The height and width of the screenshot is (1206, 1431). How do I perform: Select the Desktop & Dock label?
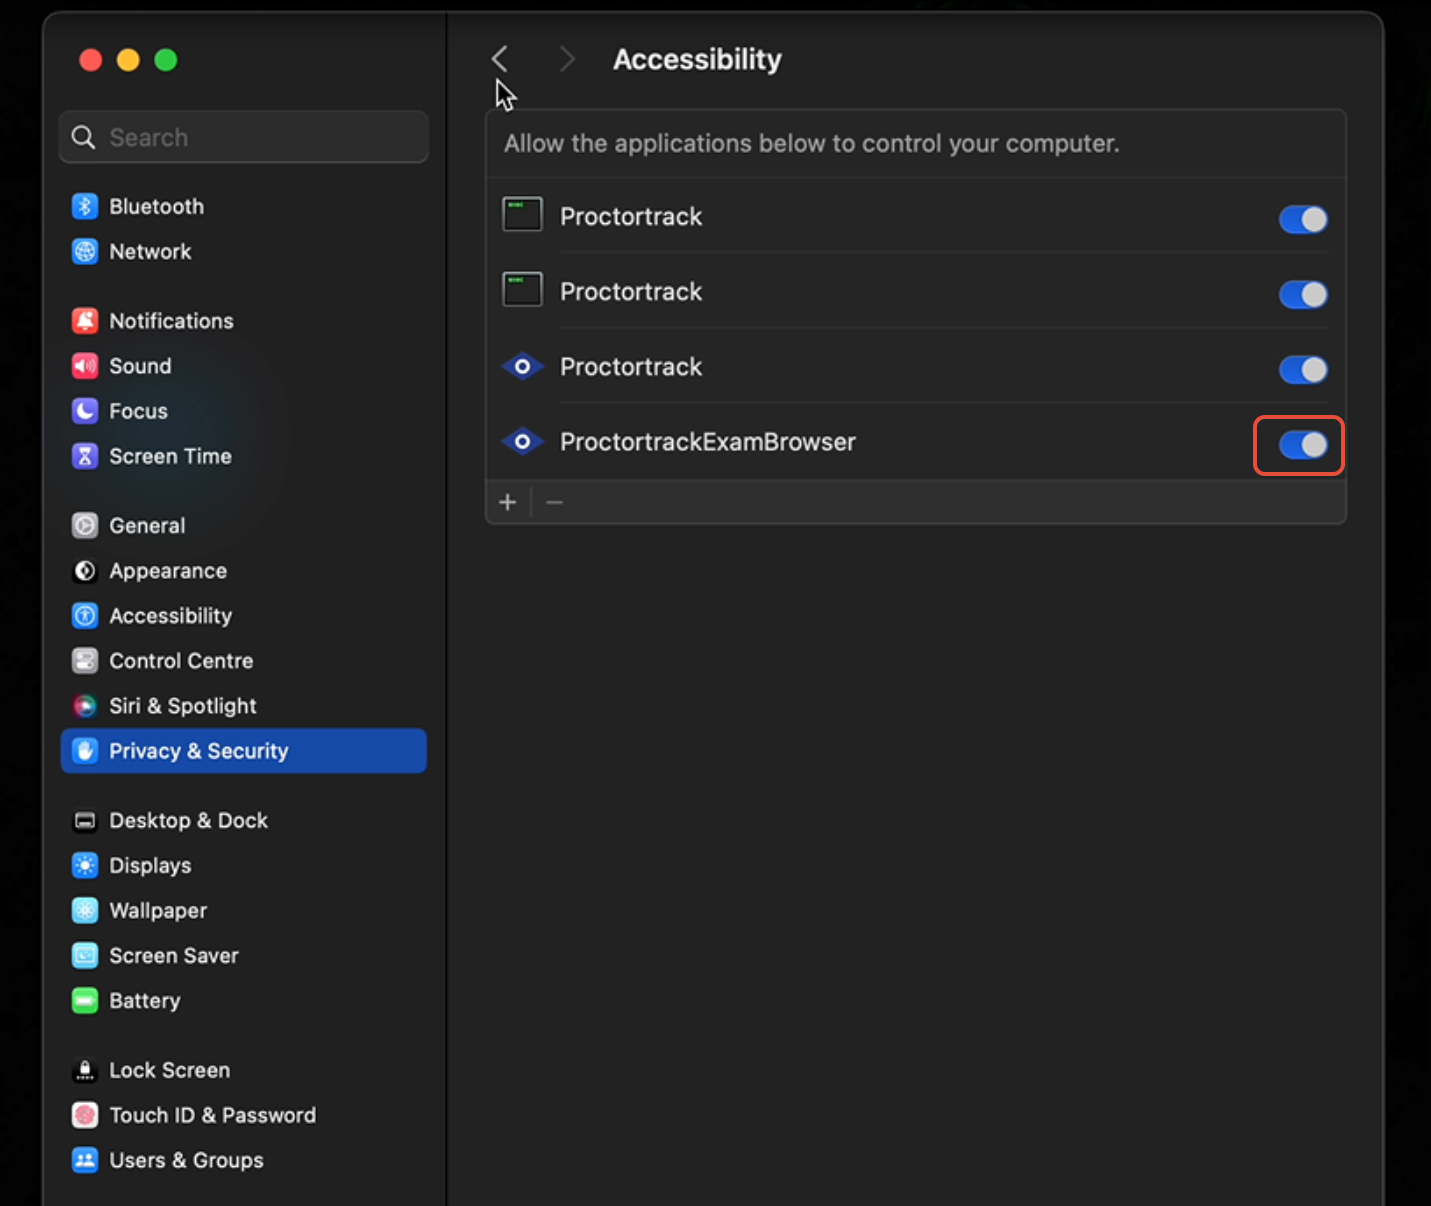pos(189,820)
